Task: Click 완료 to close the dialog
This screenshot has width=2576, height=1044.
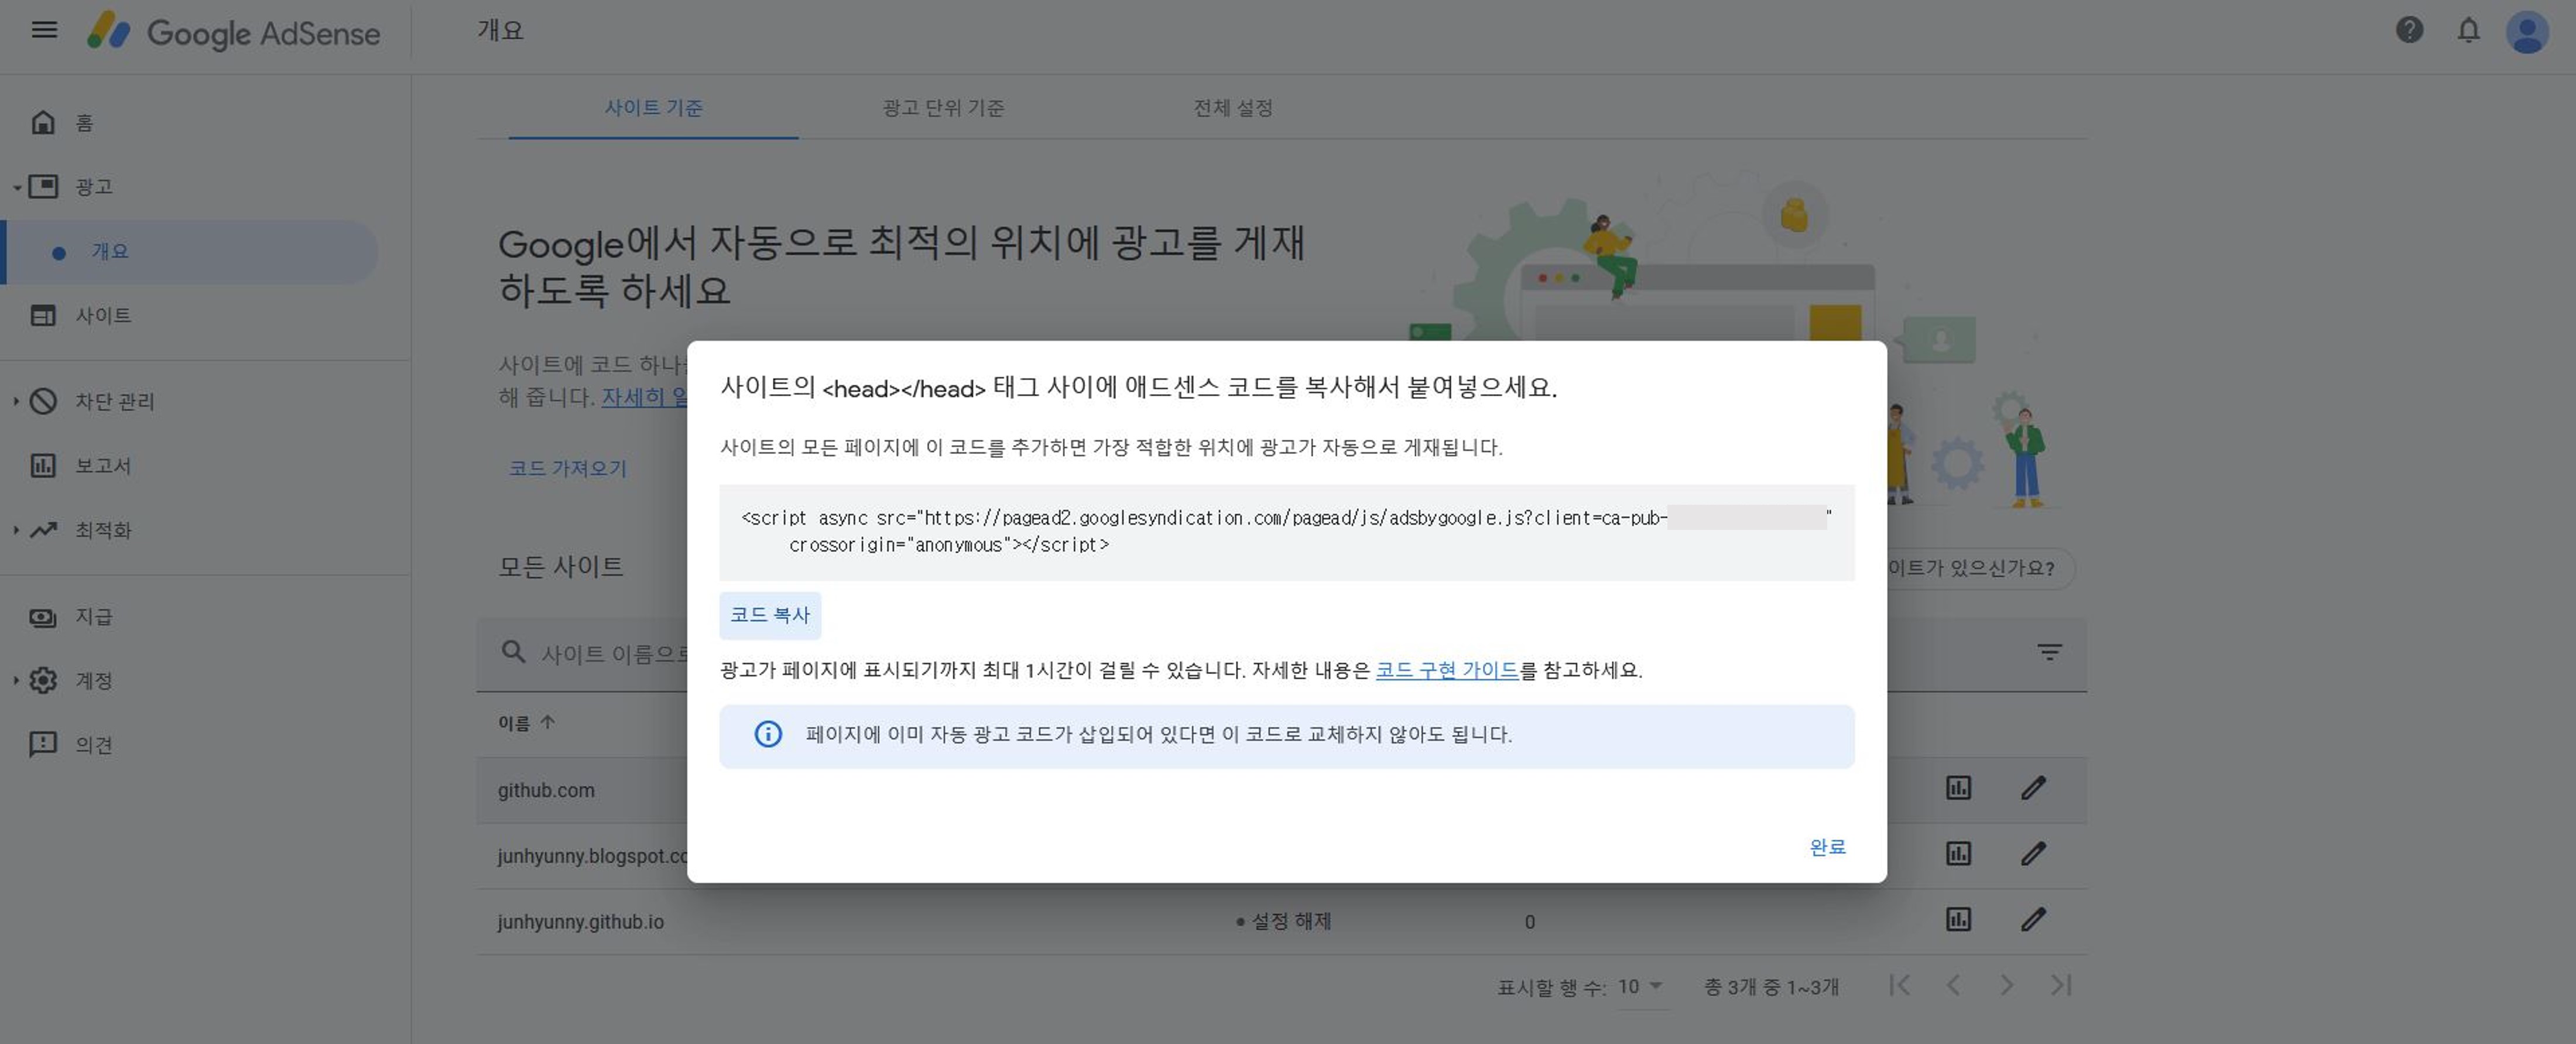Action: click(x=1827, y=847)
